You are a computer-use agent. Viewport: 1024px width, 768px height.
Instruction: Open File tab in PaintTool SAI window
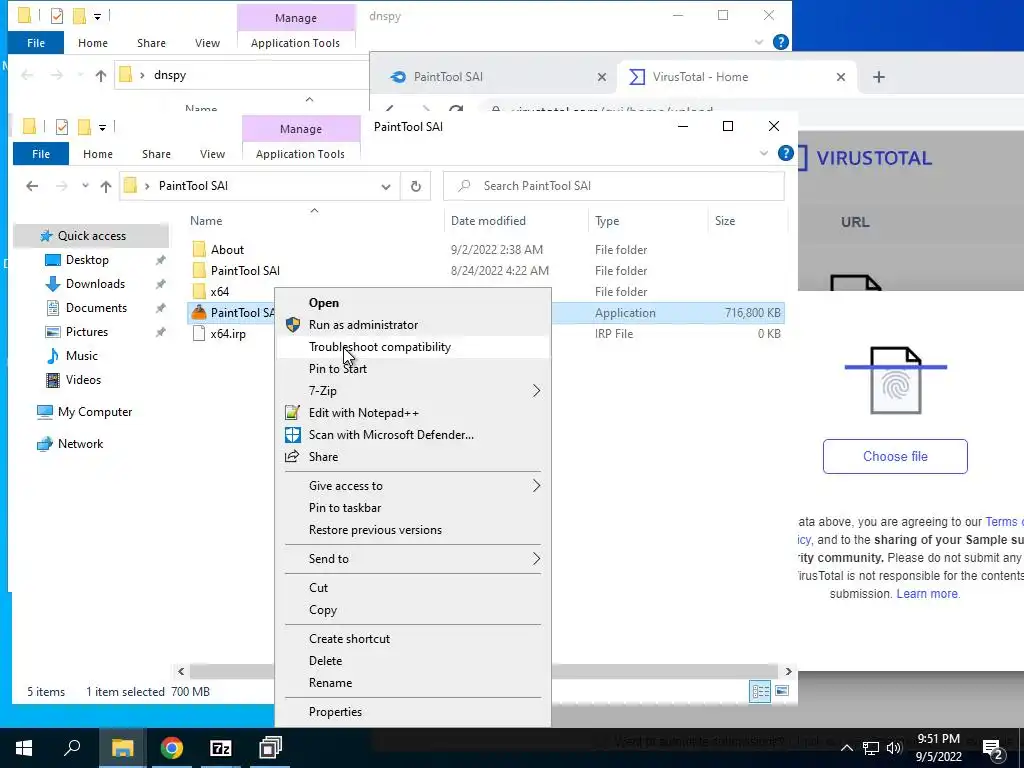[40, 154]
